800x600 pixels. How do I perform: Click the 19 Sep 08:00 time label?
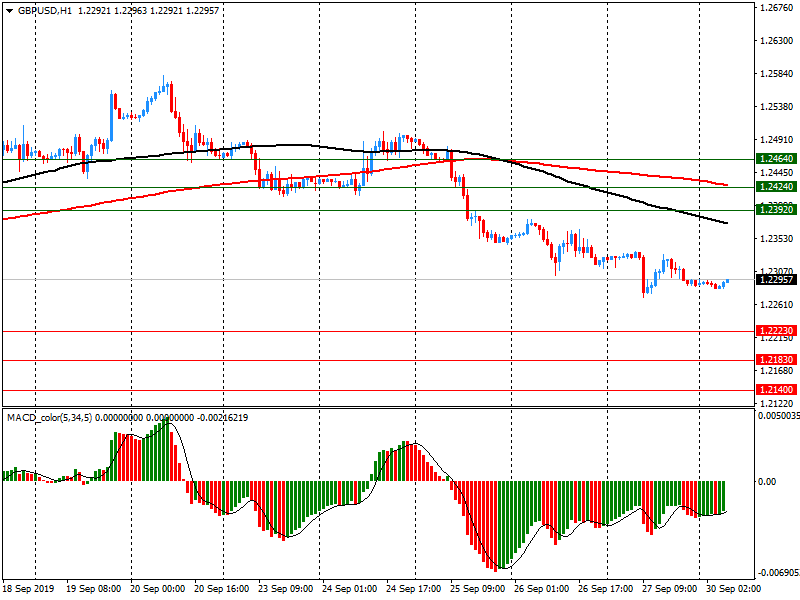pos(93,589)
